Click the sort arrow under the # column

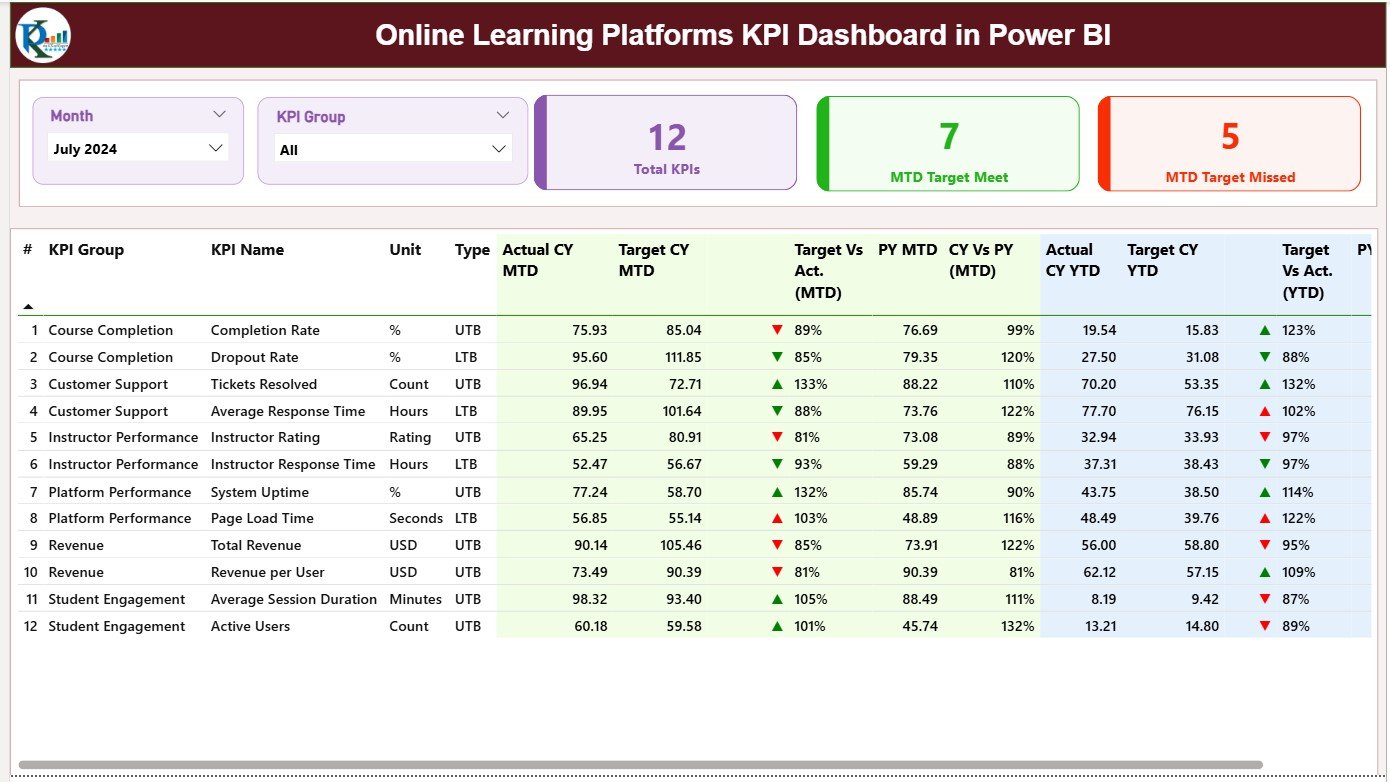point(27,306)
